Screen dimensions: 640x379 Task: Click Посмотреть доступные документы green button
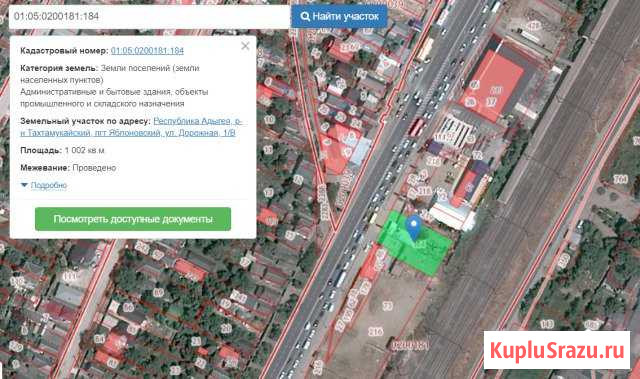point(133,219)
